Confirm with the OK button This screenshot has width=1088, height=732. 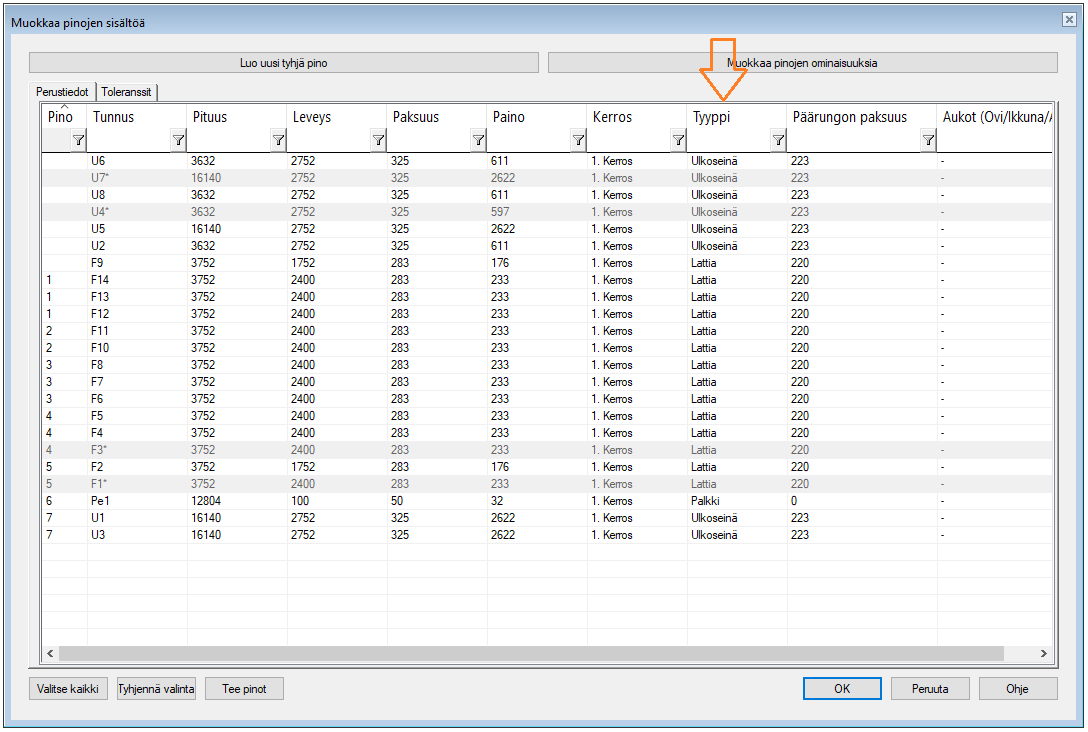pyautogui.click(x=842, y=689)
